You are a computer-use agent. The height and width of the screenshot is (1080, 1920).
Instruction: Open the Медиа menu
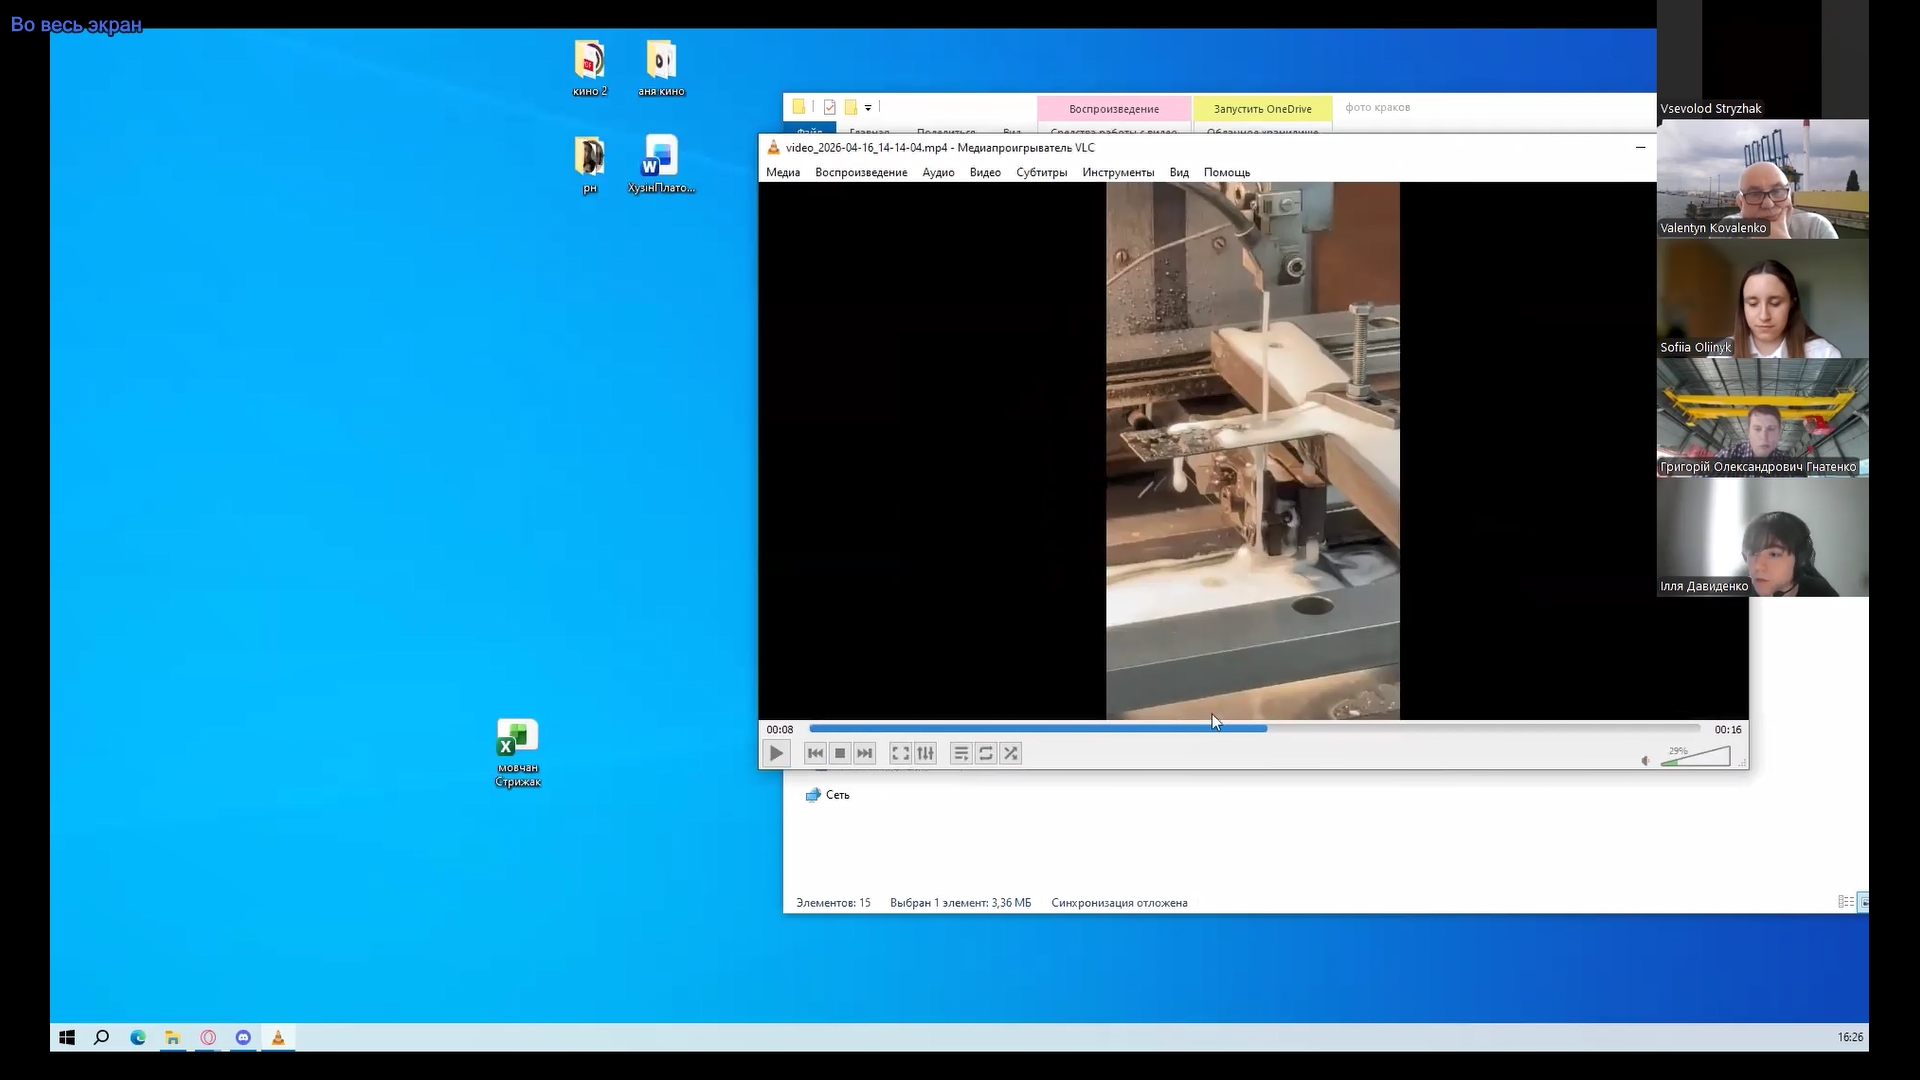point(782,173)
